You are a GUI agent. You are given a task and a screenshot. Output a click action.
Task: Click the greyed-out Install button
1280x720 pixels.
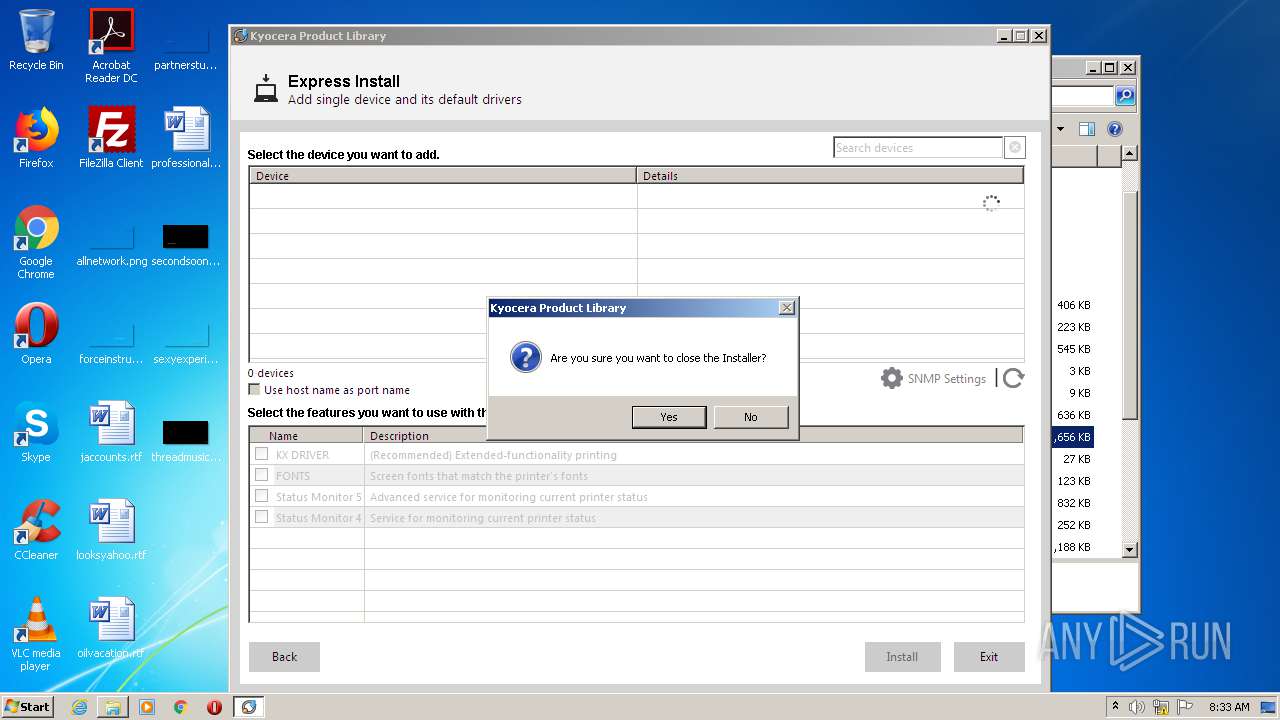(x=902, y=657)
